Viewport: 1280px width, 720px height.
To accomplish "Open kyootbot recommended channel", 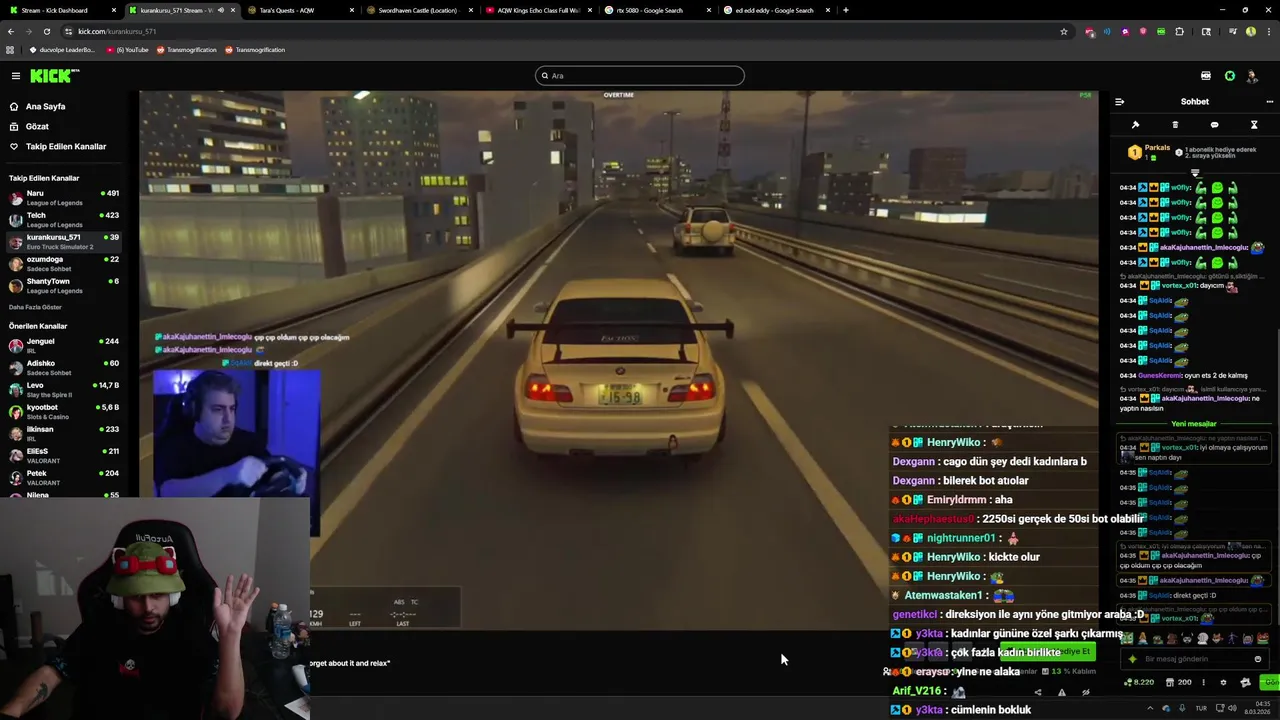I will point(64,411).
